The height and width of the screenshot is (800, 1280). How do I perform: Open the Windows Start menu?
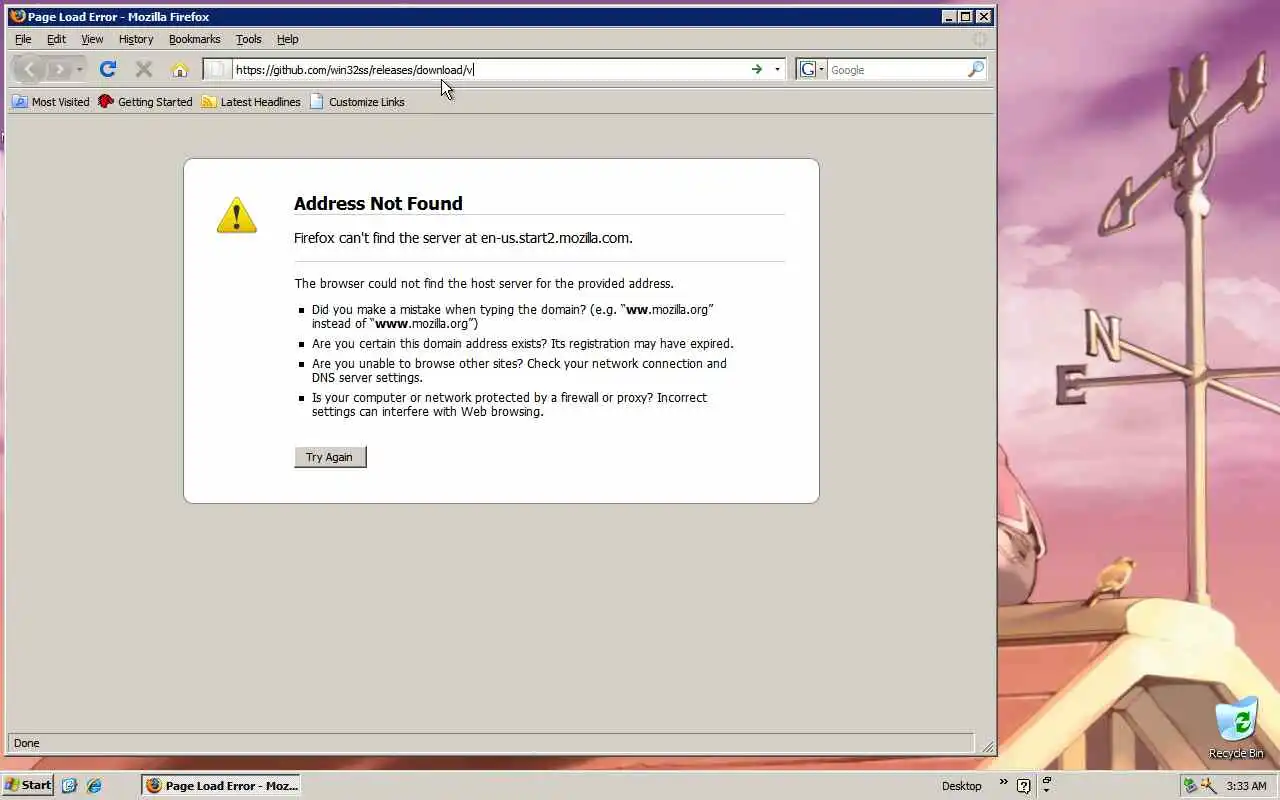[x=27, y=785]
